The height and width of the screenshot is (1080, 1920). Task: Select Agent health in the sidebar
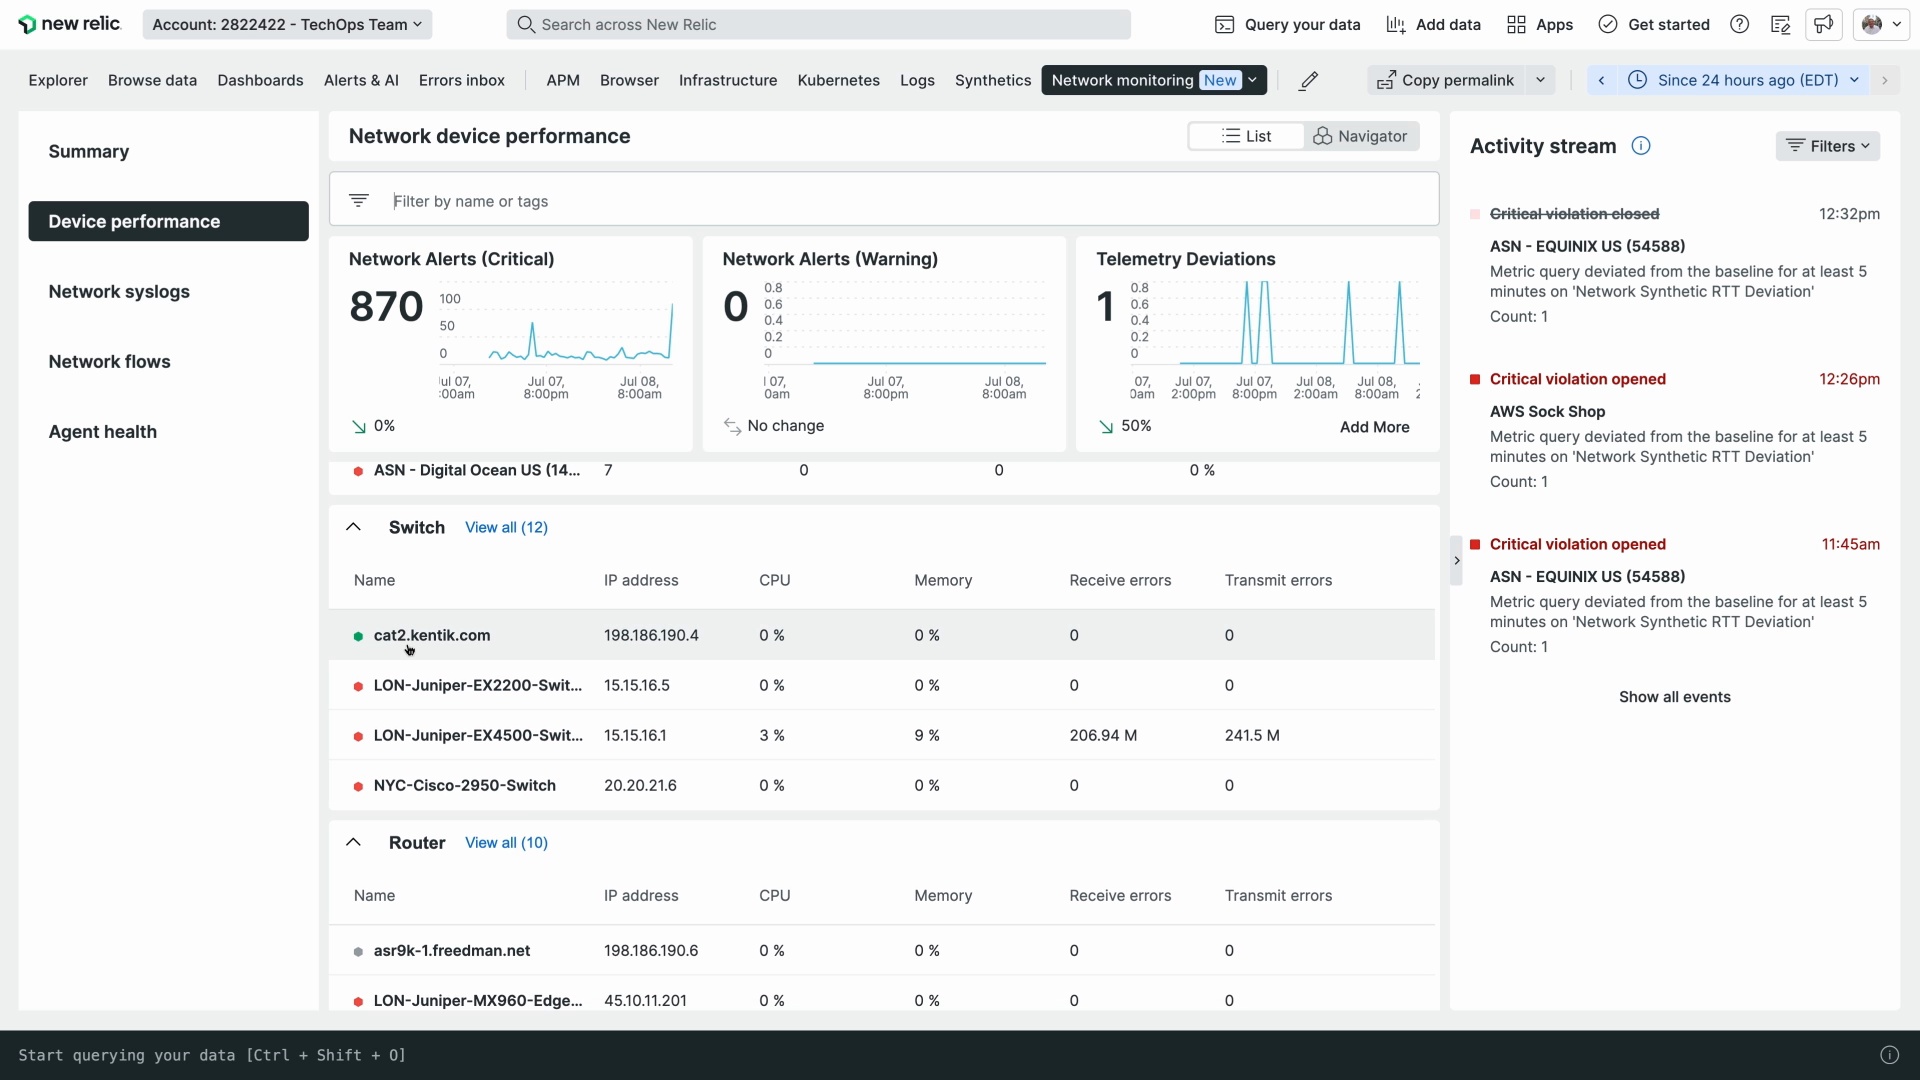click(168, 431)
